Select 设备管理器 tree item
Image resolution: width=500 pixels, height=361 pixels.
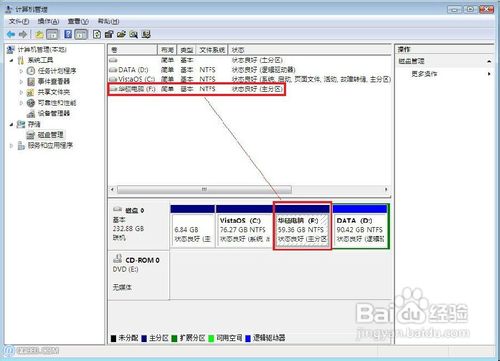pos(54,114)
